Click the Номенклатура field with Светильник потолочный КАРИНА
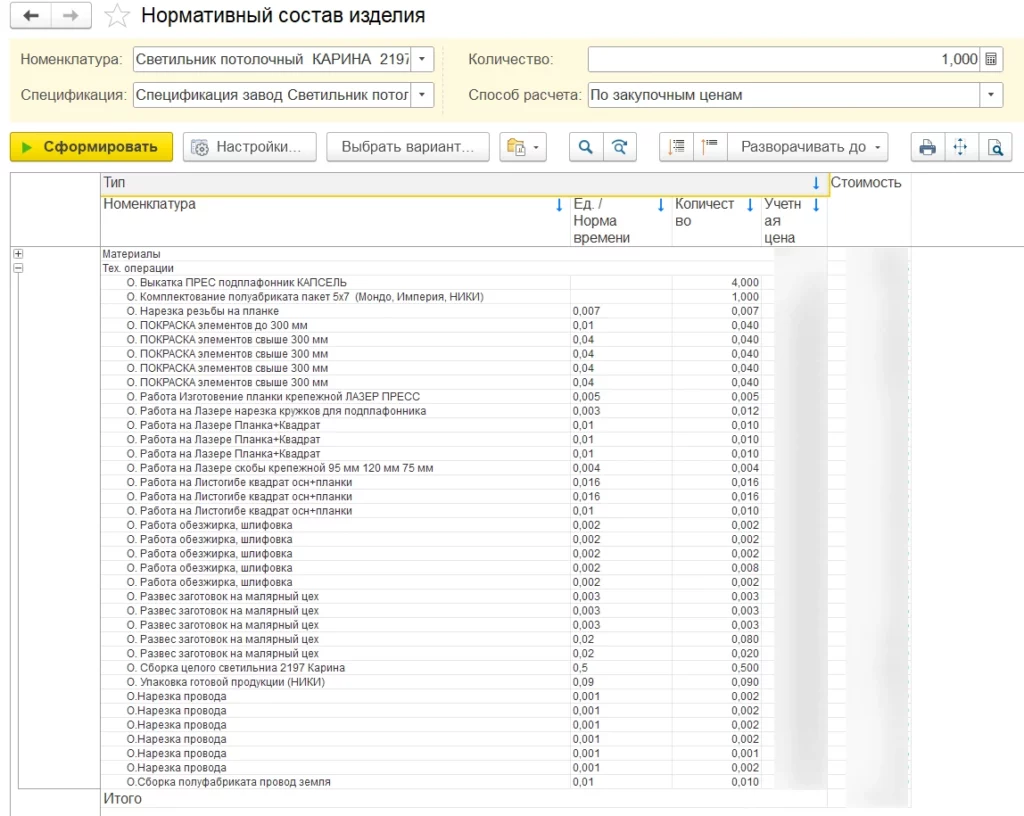The width and height of the screenshot is (1024, 816). (x=273, y=59)
